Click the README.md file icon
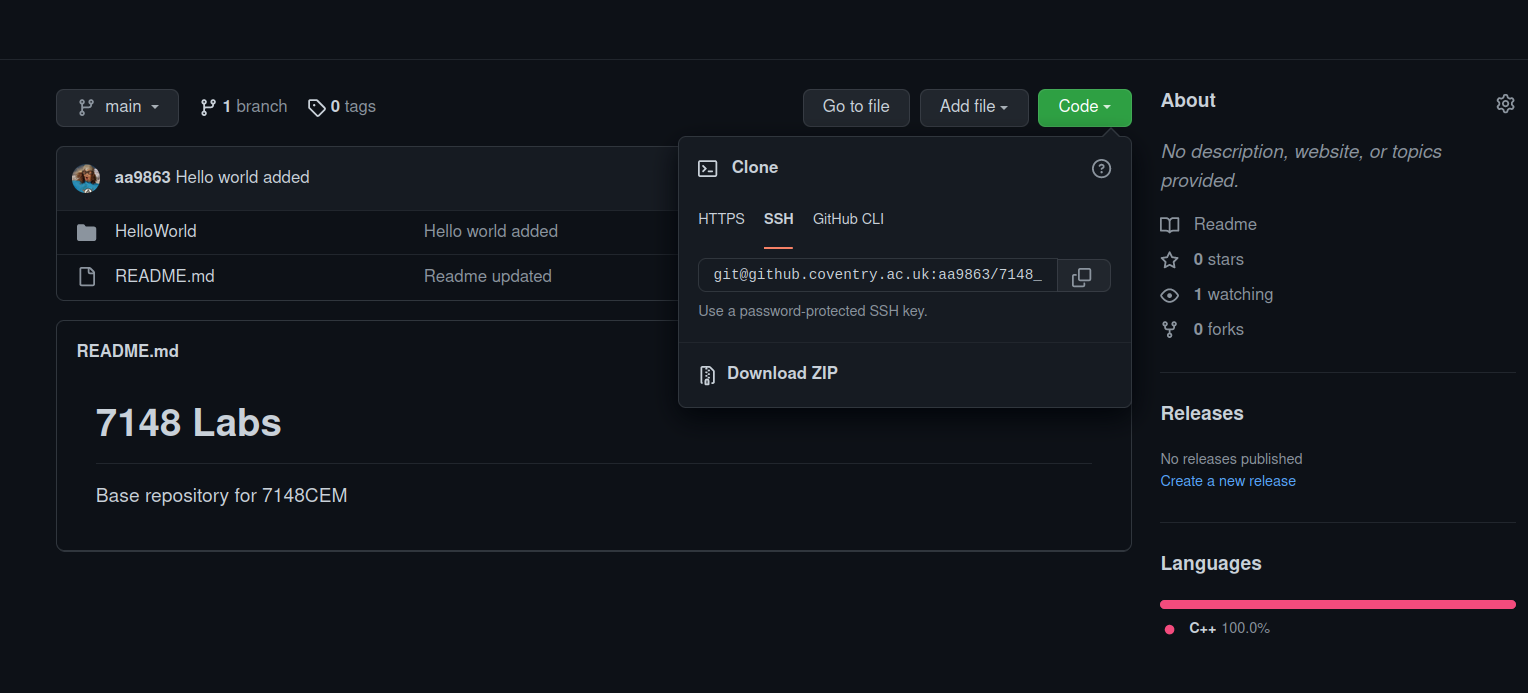The image size is (1528, 693). pyautogui.click(x=87, y=276)
